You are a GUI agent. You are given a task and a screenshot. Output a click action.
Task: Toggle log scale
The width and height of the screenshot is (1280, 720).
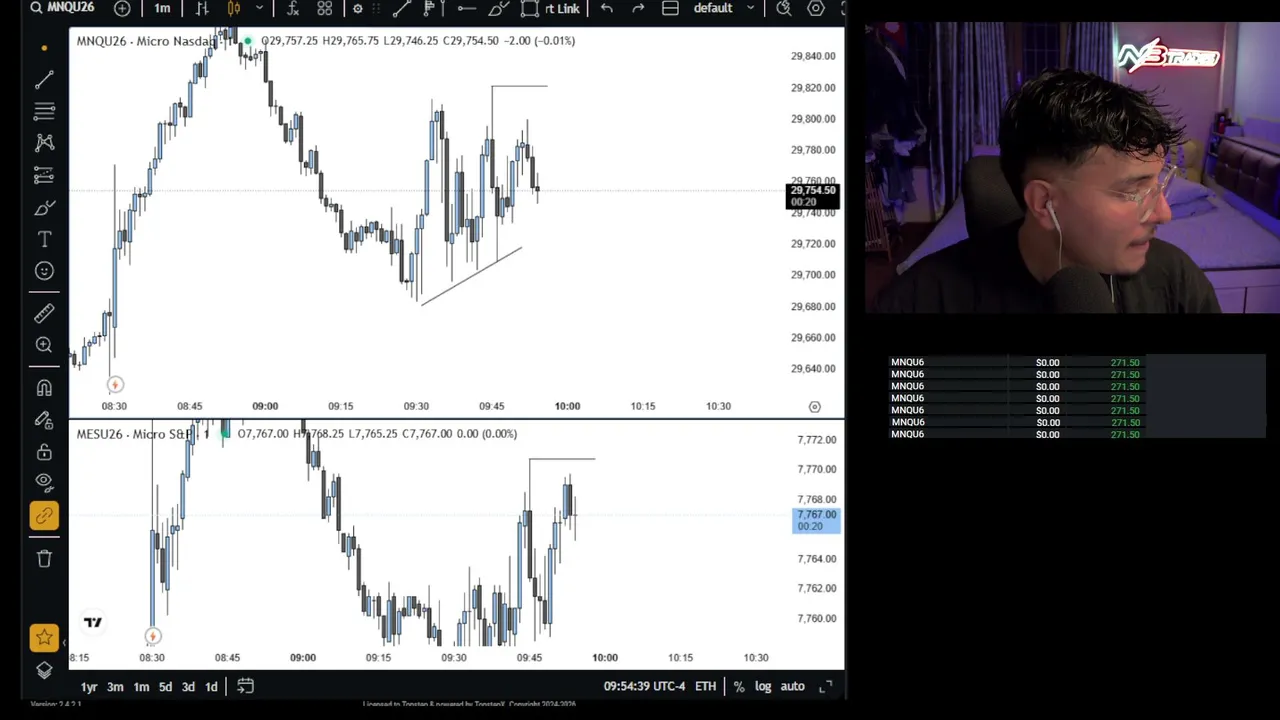(x=763, y=686)
